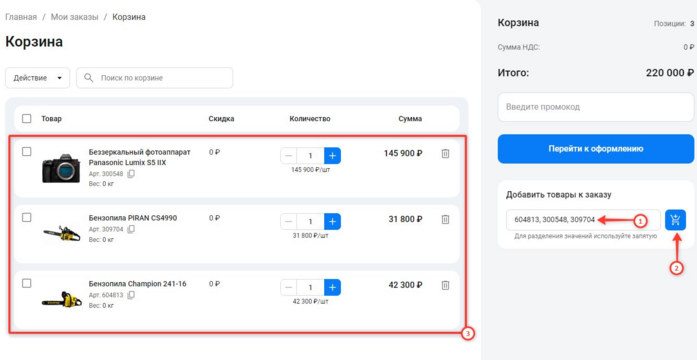Decrease PIRAN CS4990 quantity with minus
This screenshot has width=697, height=360.
click(x=288, y=221)
